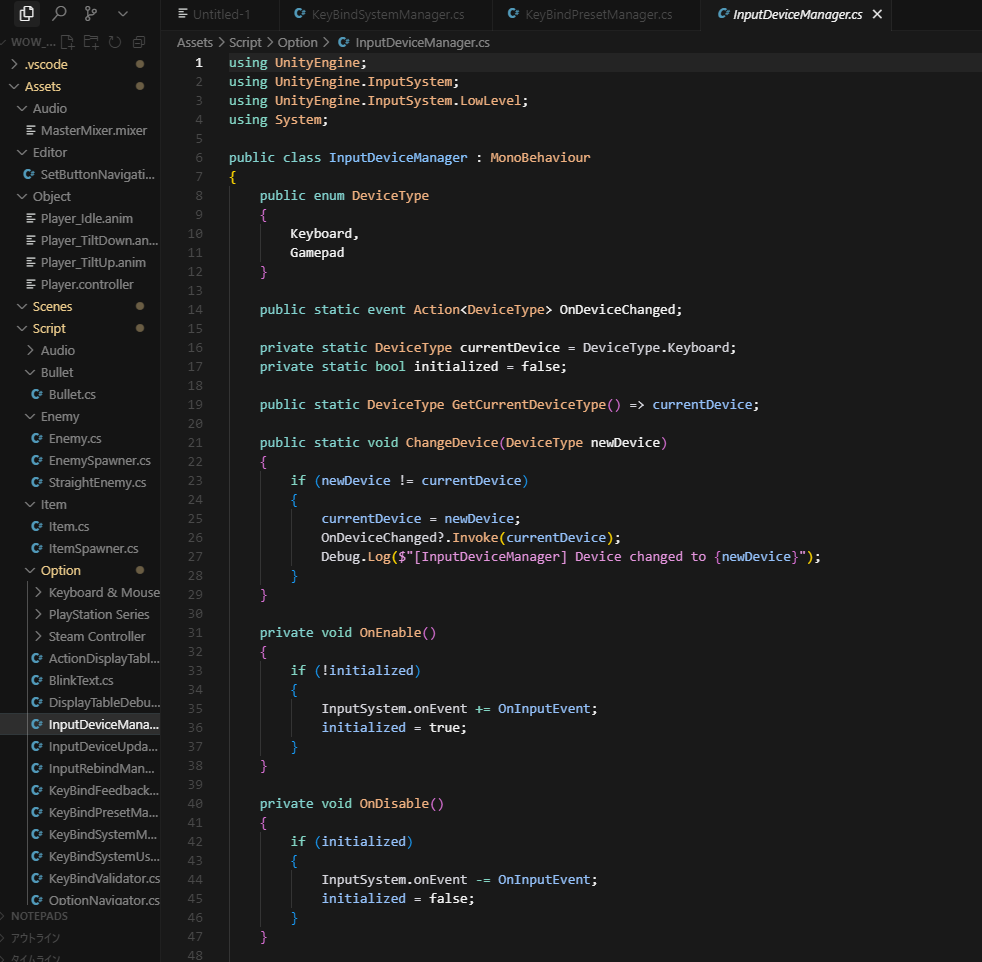Click the New Folder icon in explorer
This screenshot has height=962, width=982.
click(91, 42)
